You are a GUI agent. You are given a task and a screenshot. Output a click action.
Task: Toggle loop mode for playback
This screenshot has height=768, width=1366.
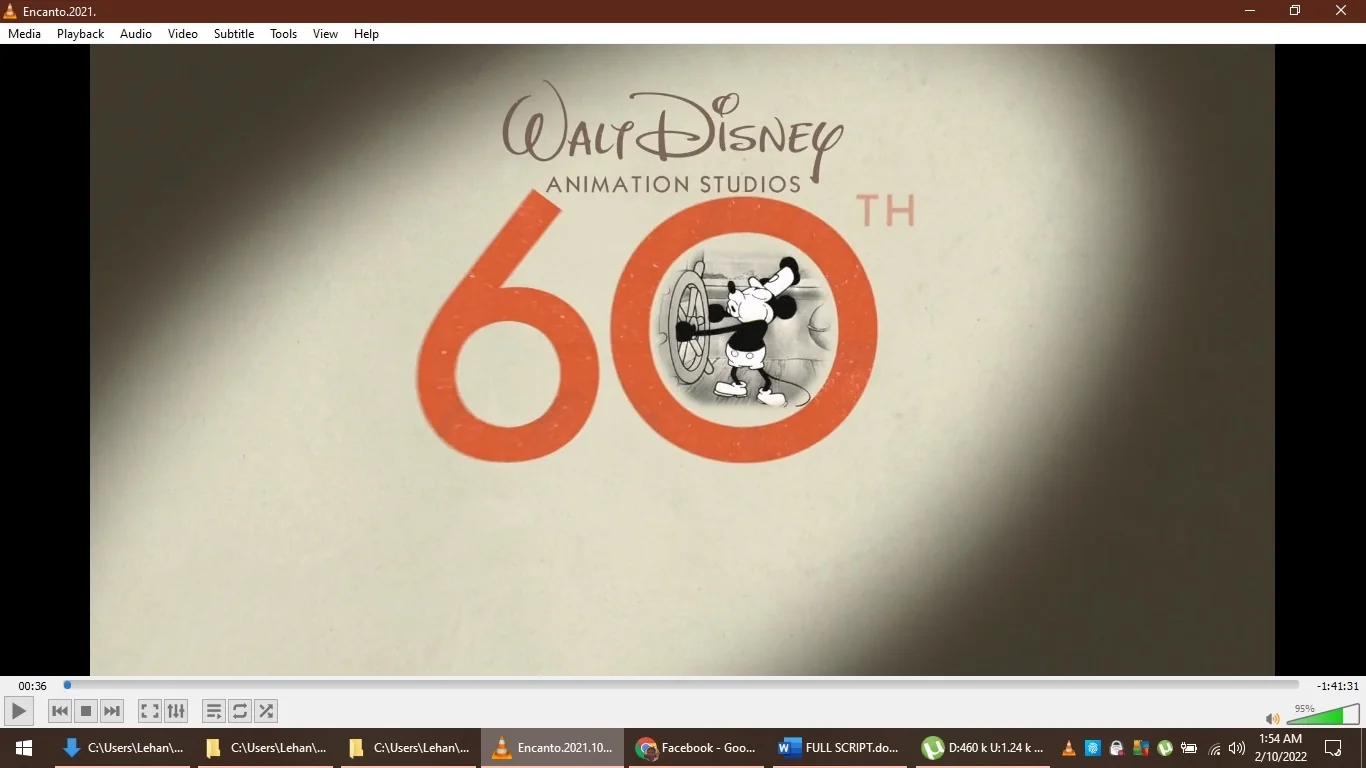click(x=240, y=711)
